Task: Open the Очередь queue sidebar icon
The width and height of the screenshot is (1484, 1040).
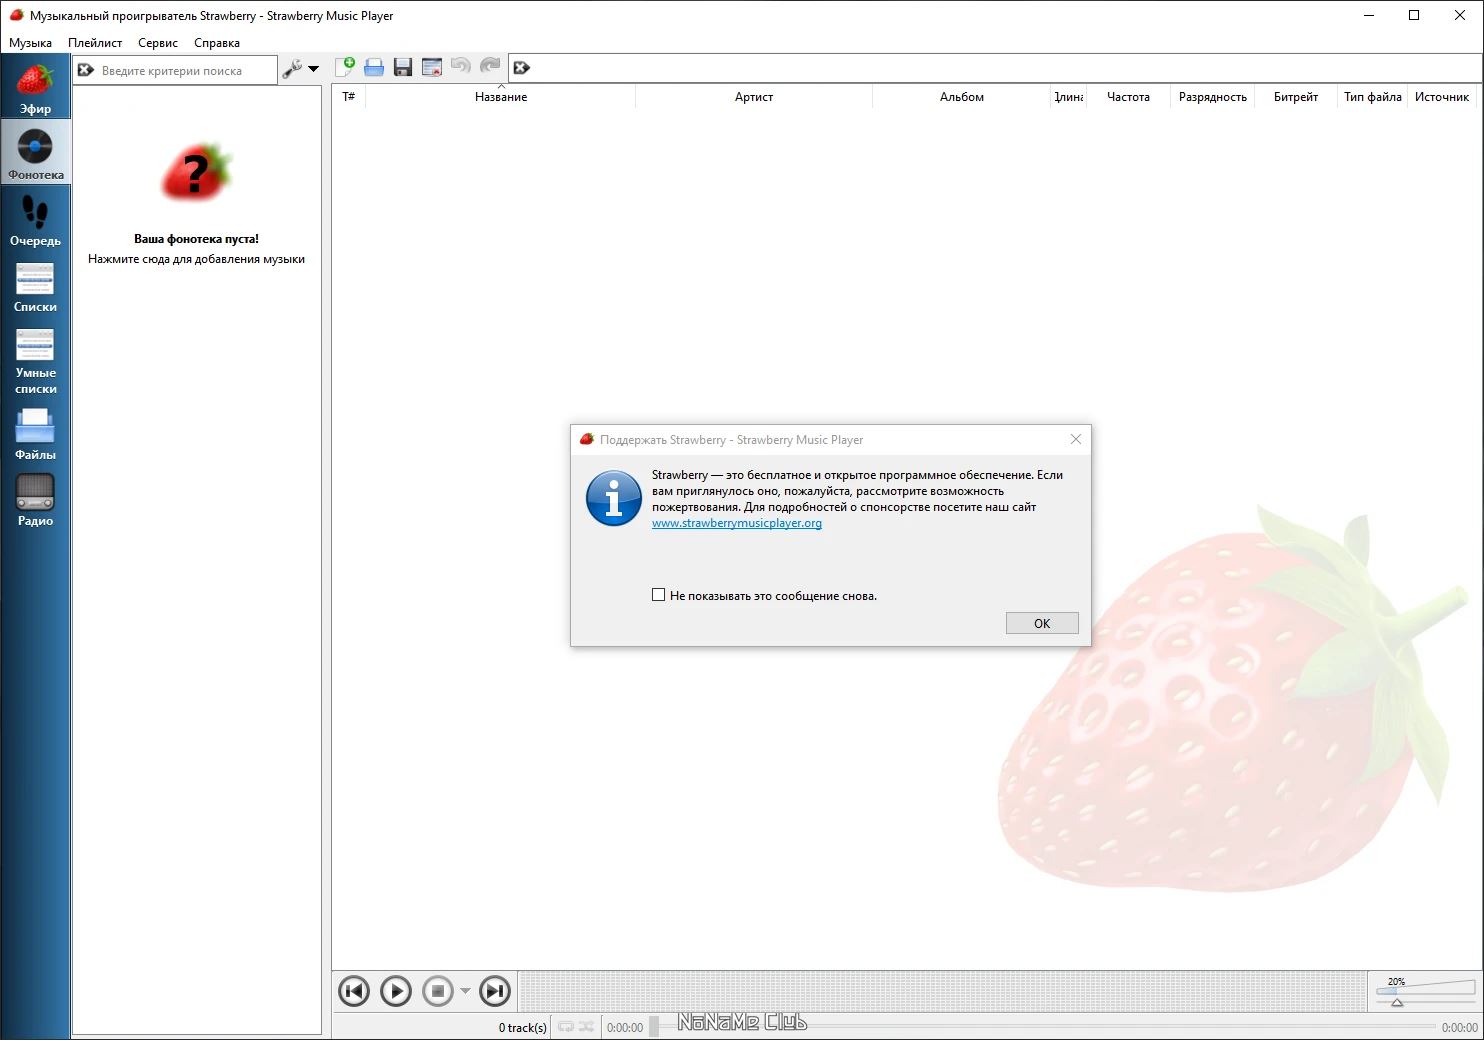Action: tap(35, 220)
